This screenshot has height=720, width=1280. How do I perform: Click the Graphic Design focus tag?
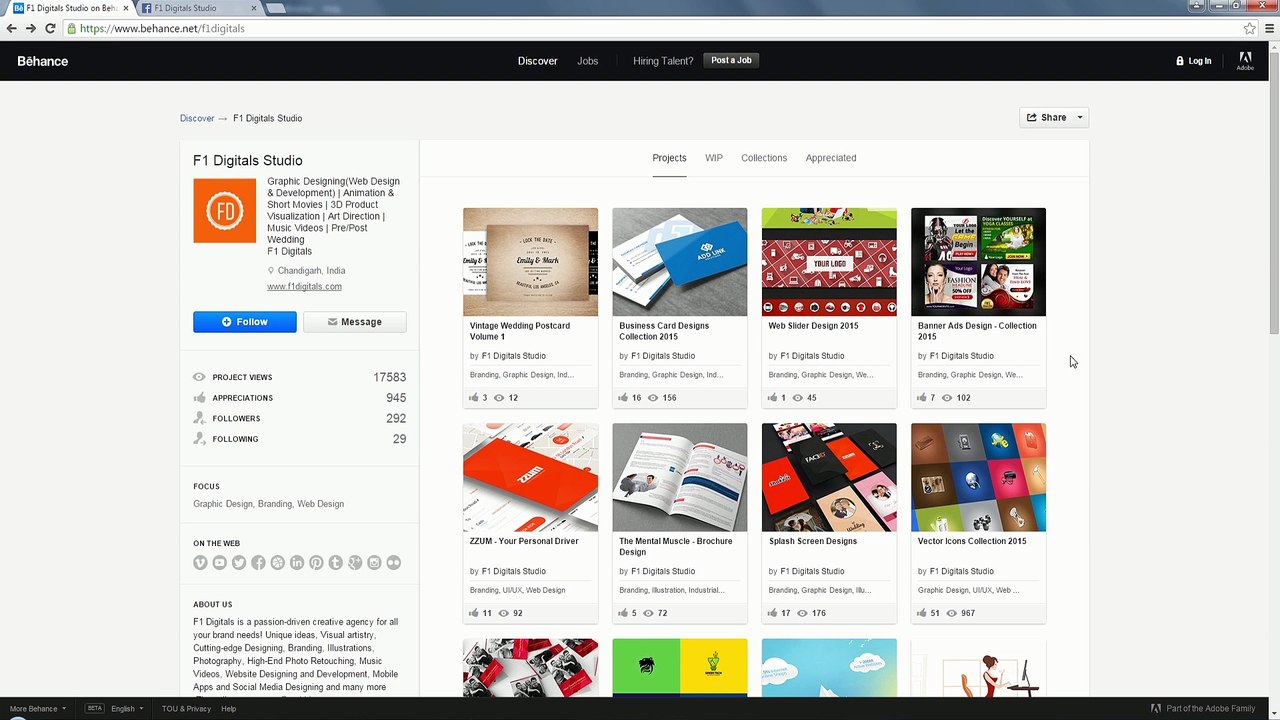click(x=223, y=504)
